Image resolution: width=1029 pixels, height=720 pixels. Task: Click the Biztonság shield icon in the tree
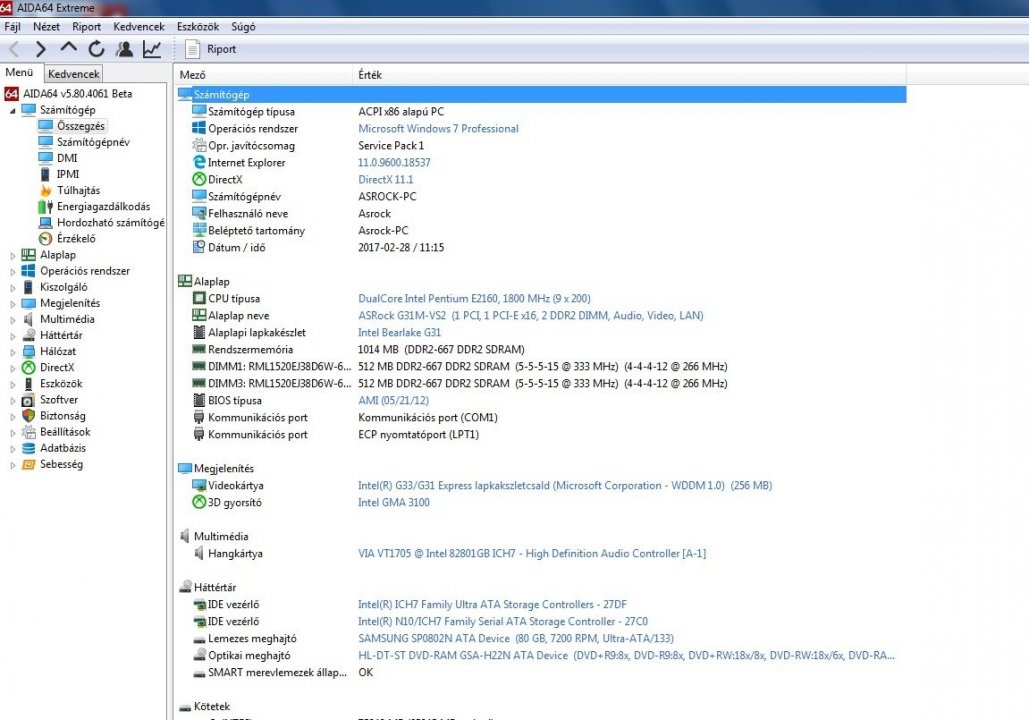pyautogui.click(x=28, y=415)
